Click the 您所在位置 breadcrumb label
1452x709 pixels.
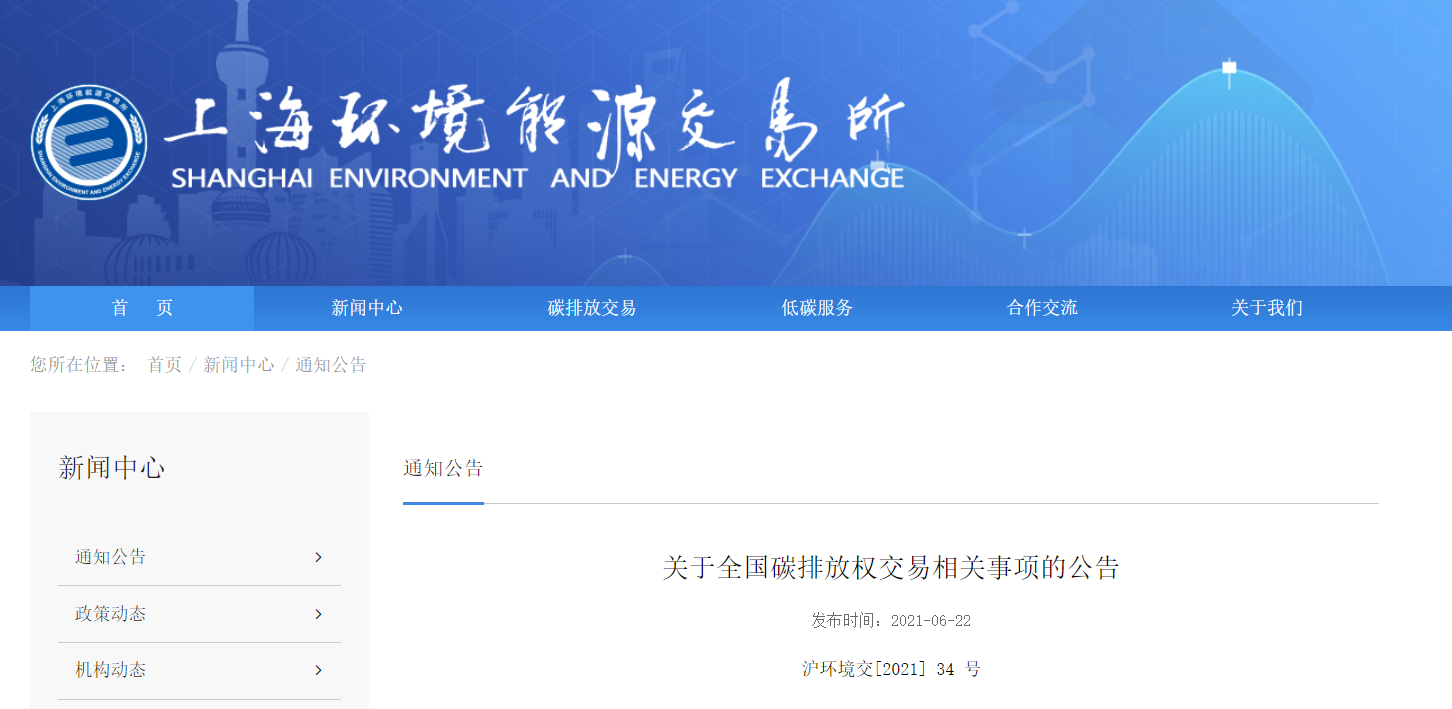click(x=79, y=365)
